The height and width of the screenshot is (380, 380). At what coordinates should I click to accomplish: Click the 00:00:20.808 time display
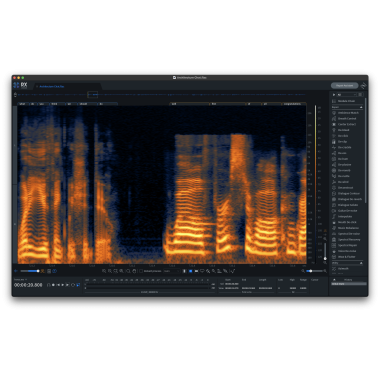click(x=28, y=285)
